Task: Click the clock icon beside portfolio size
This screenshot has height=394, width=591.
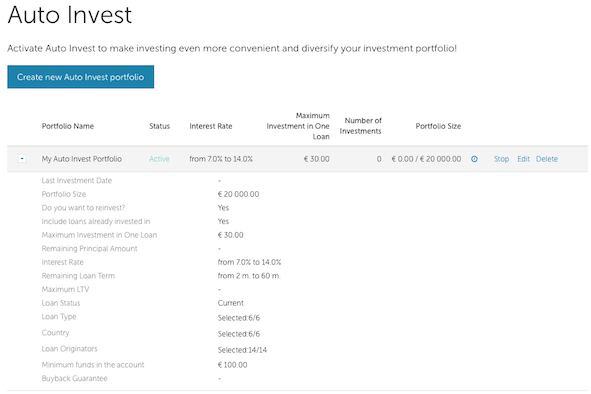Action: click(x=474, y=159)
